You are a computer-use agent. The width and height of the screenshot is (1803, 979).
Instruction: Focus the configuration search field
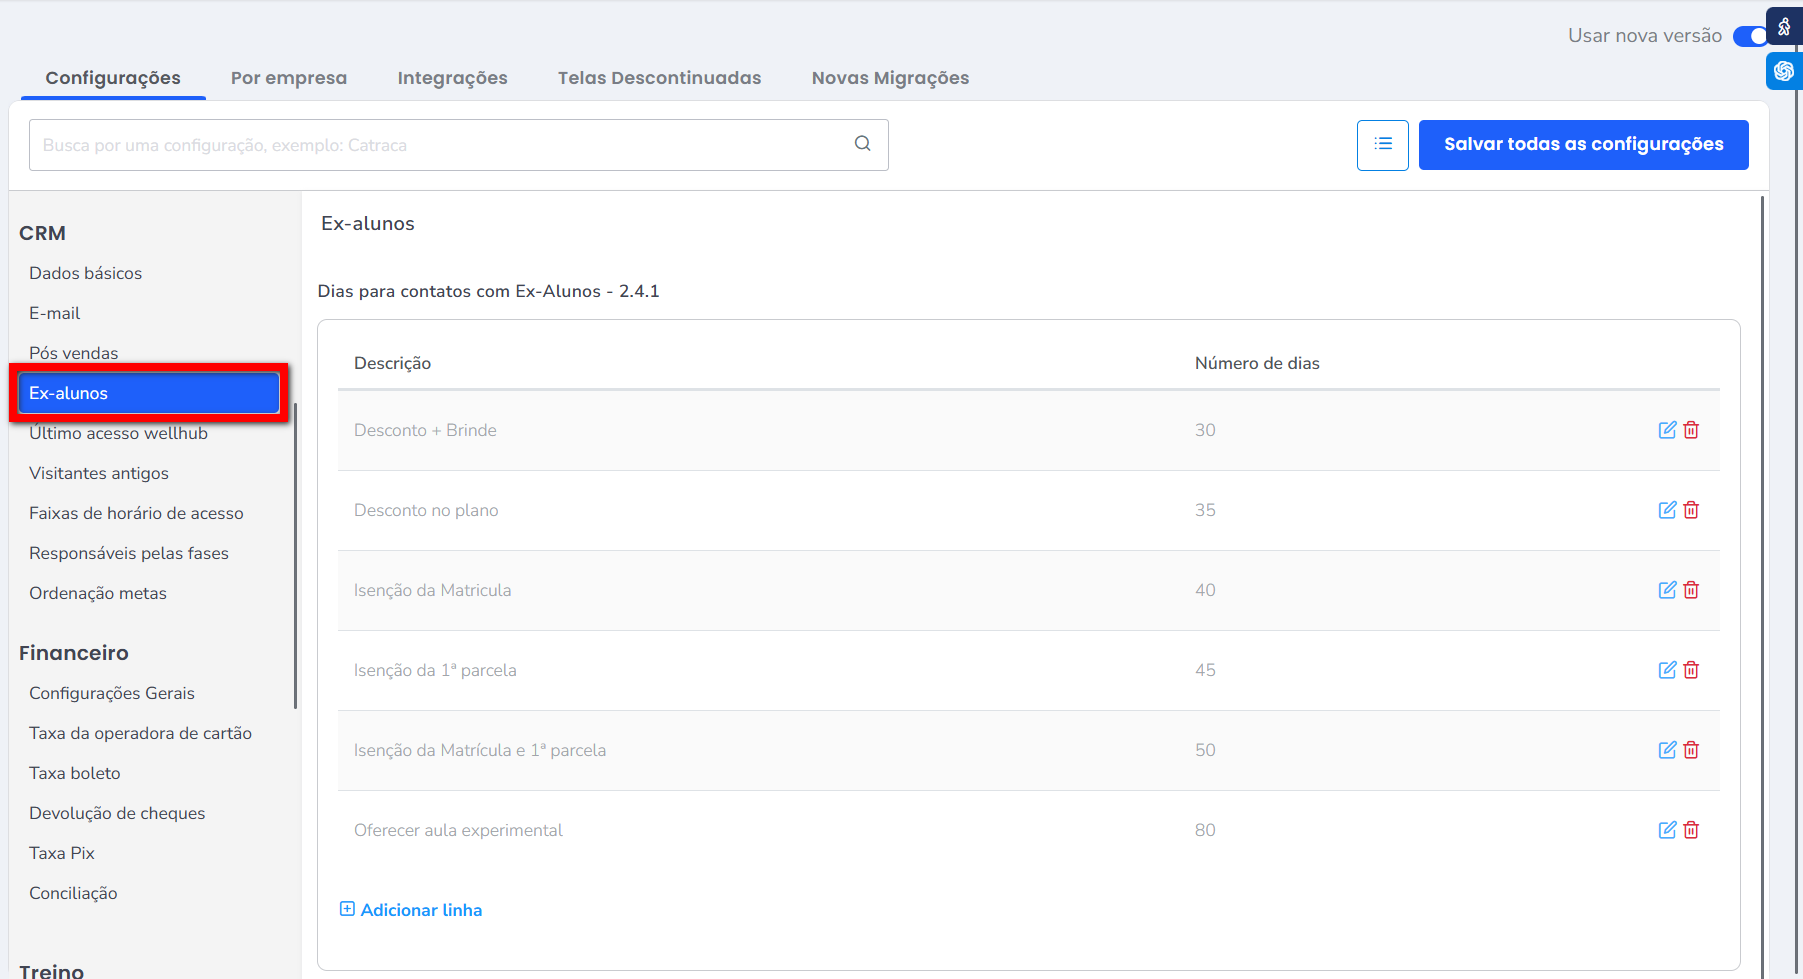(x=440, y=145)
